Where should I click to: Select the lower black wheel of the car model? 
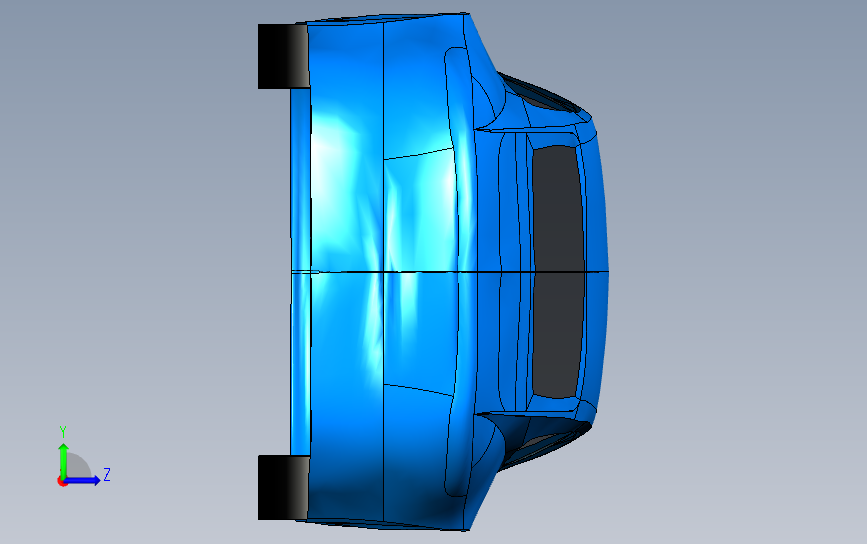pos(283,488)
